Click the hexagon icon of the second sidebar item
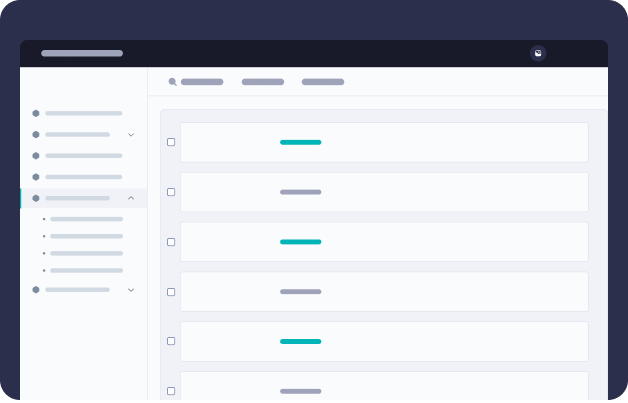 tap(36, 134)
